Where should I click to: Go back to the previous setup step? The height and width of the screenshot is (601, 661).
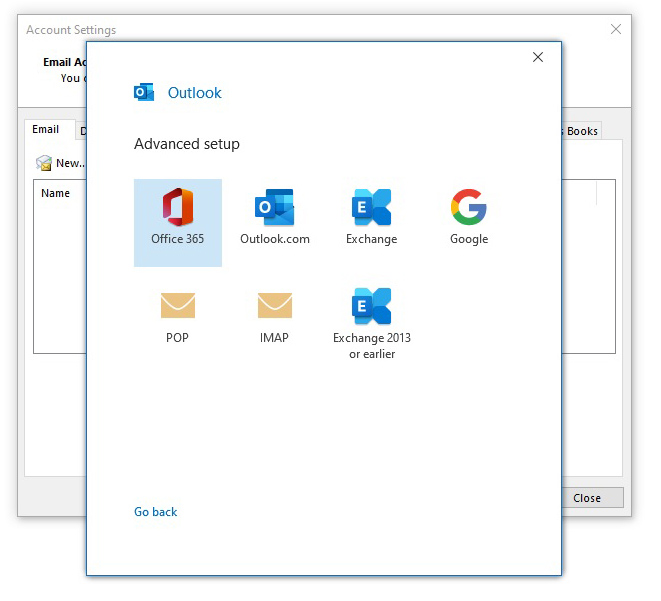pyautogui.click(x=156, y=512)
